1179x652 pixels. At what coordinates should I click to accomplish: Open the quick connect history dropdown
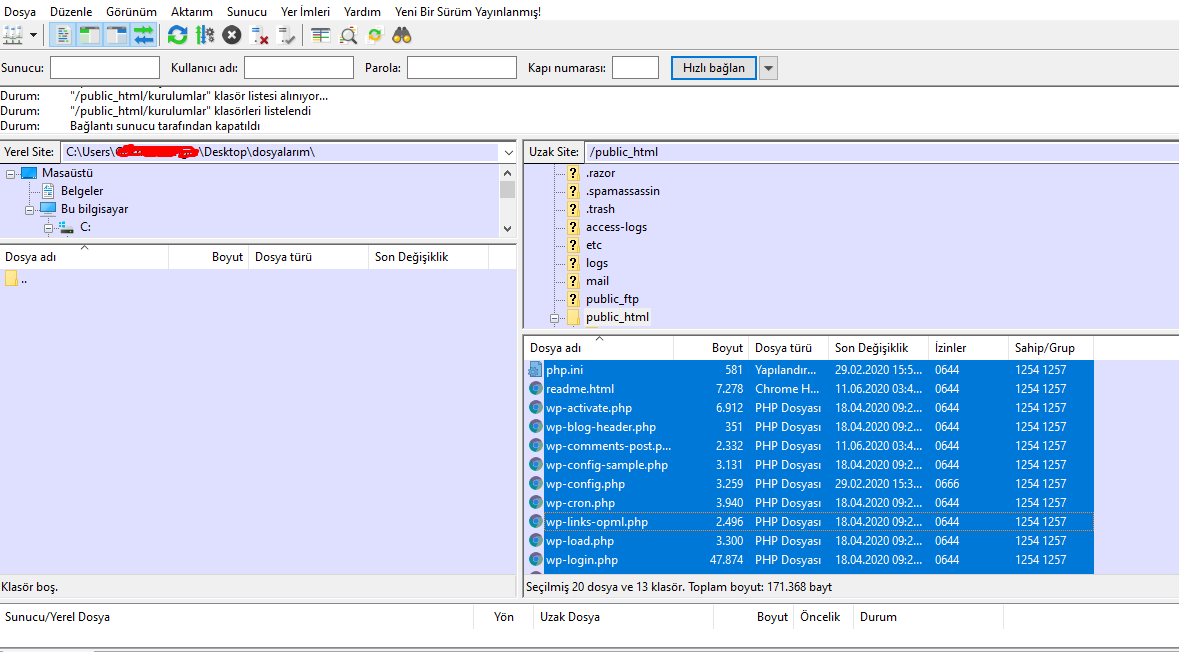[768, 68]
